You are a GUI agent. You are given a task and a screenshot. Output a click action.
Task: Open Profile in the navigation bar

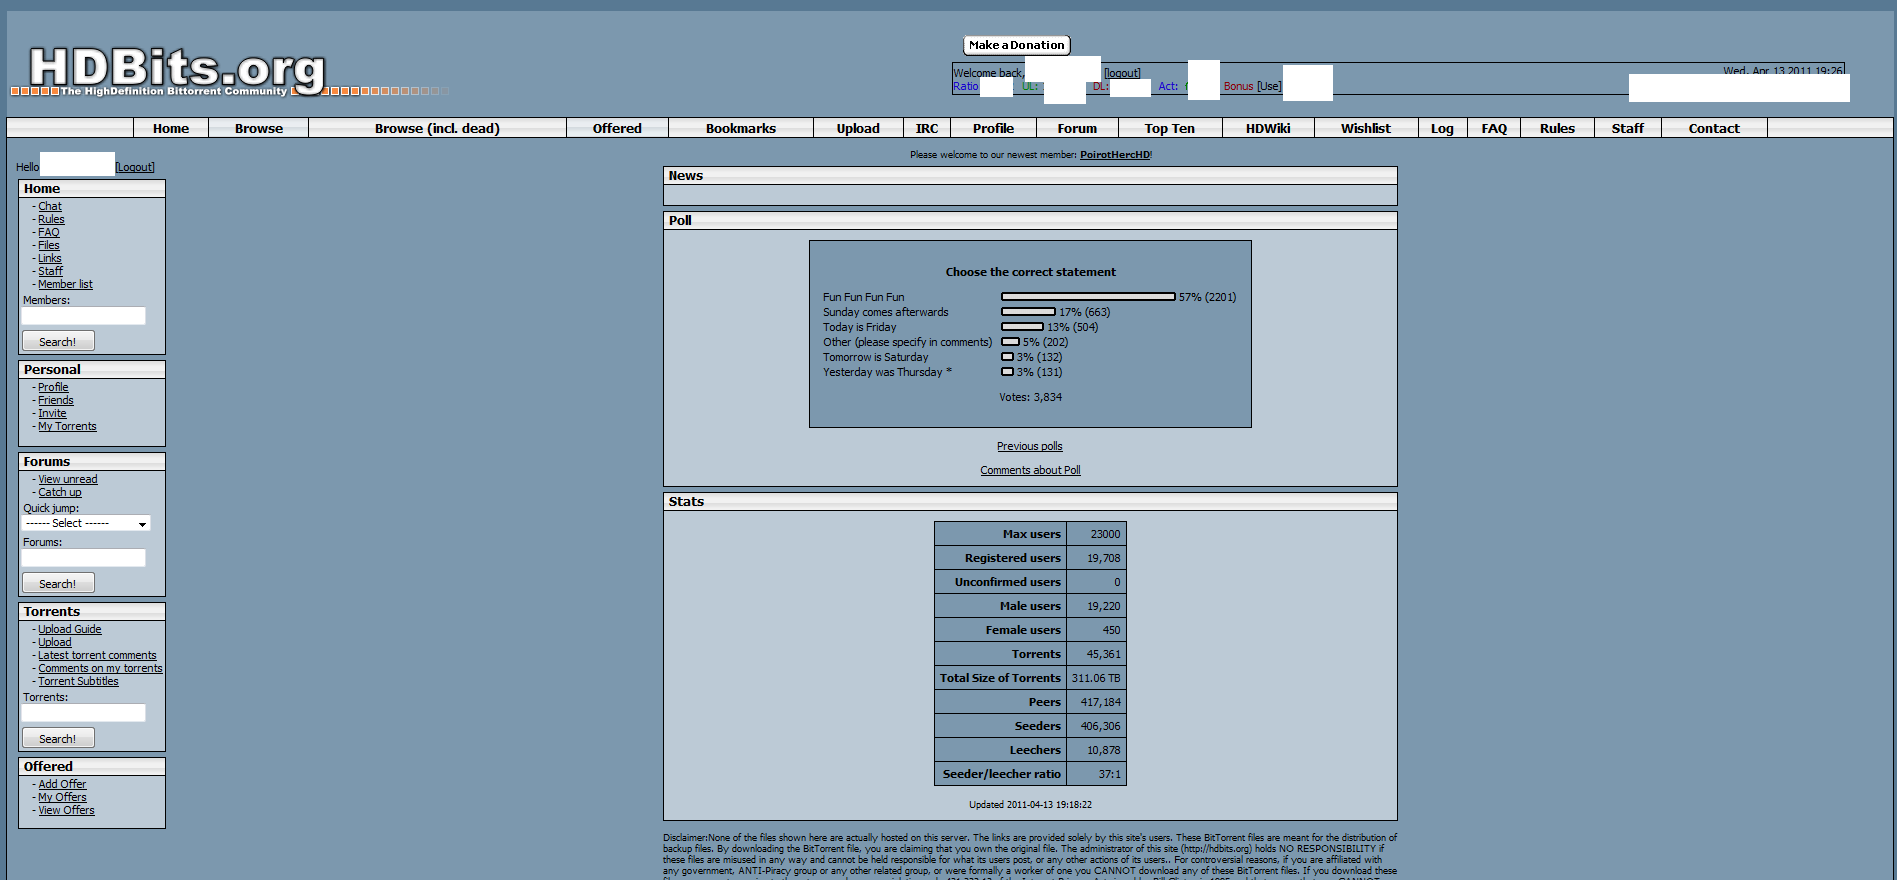(x=993, y=128)
